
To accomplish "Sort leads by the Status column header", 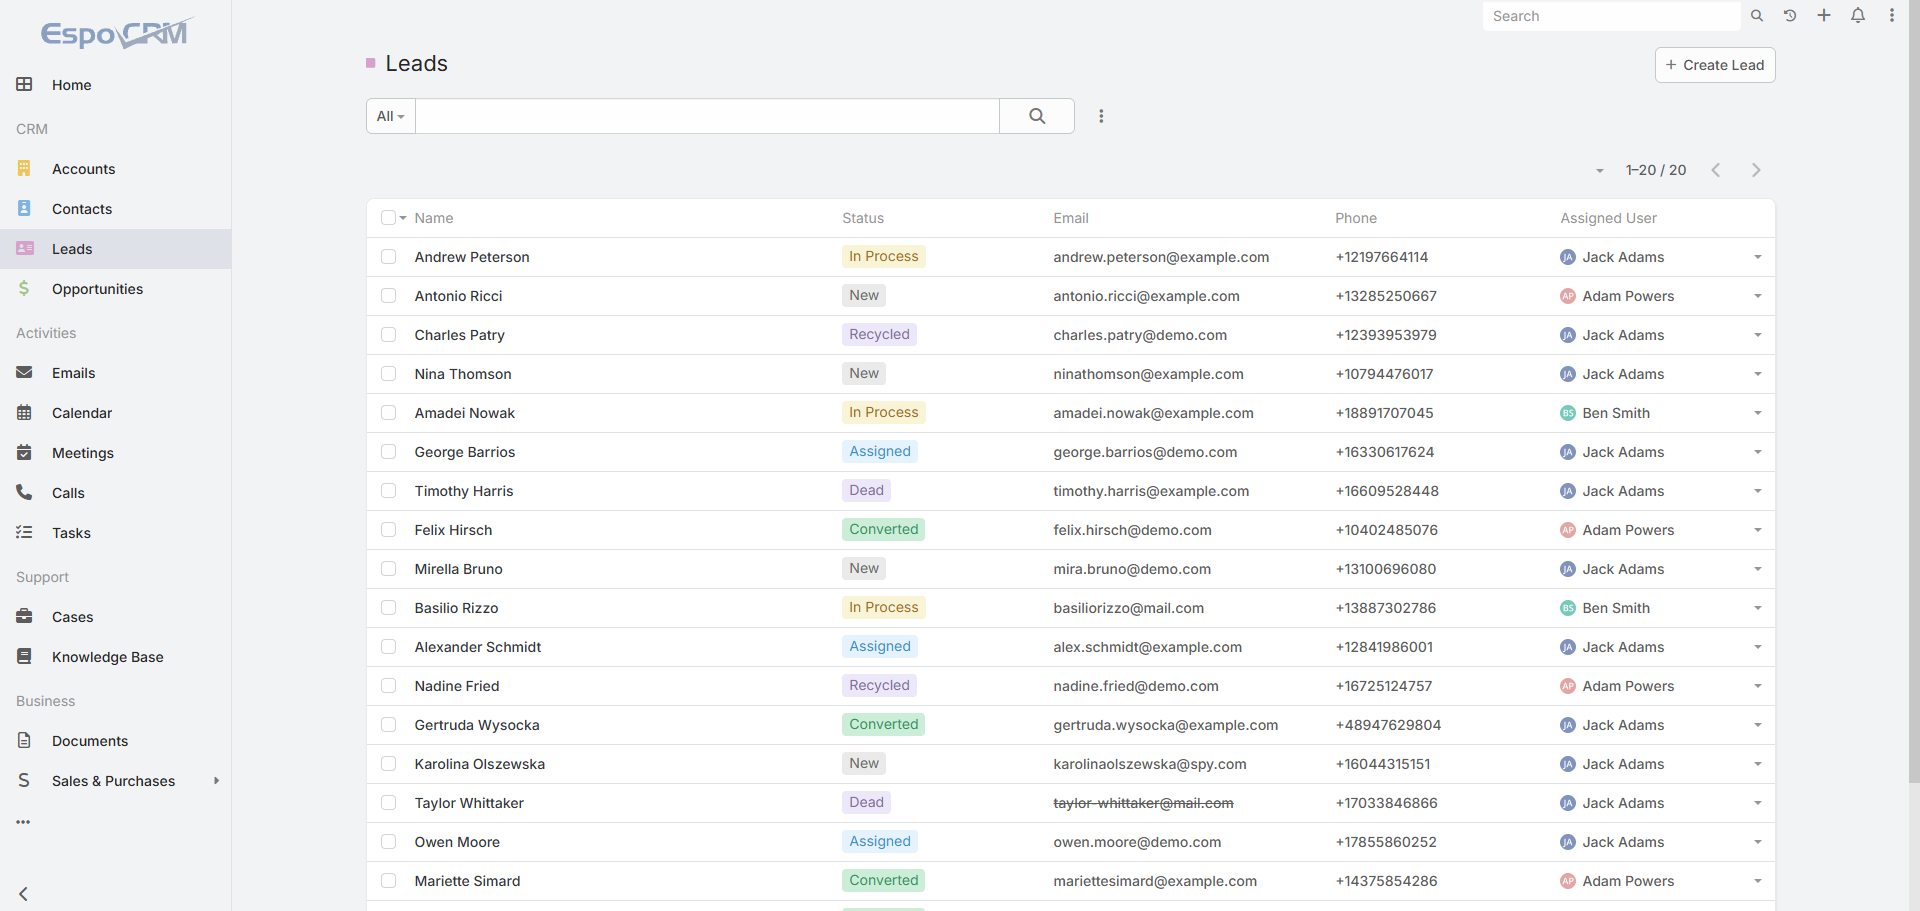I will coord(863,218).
